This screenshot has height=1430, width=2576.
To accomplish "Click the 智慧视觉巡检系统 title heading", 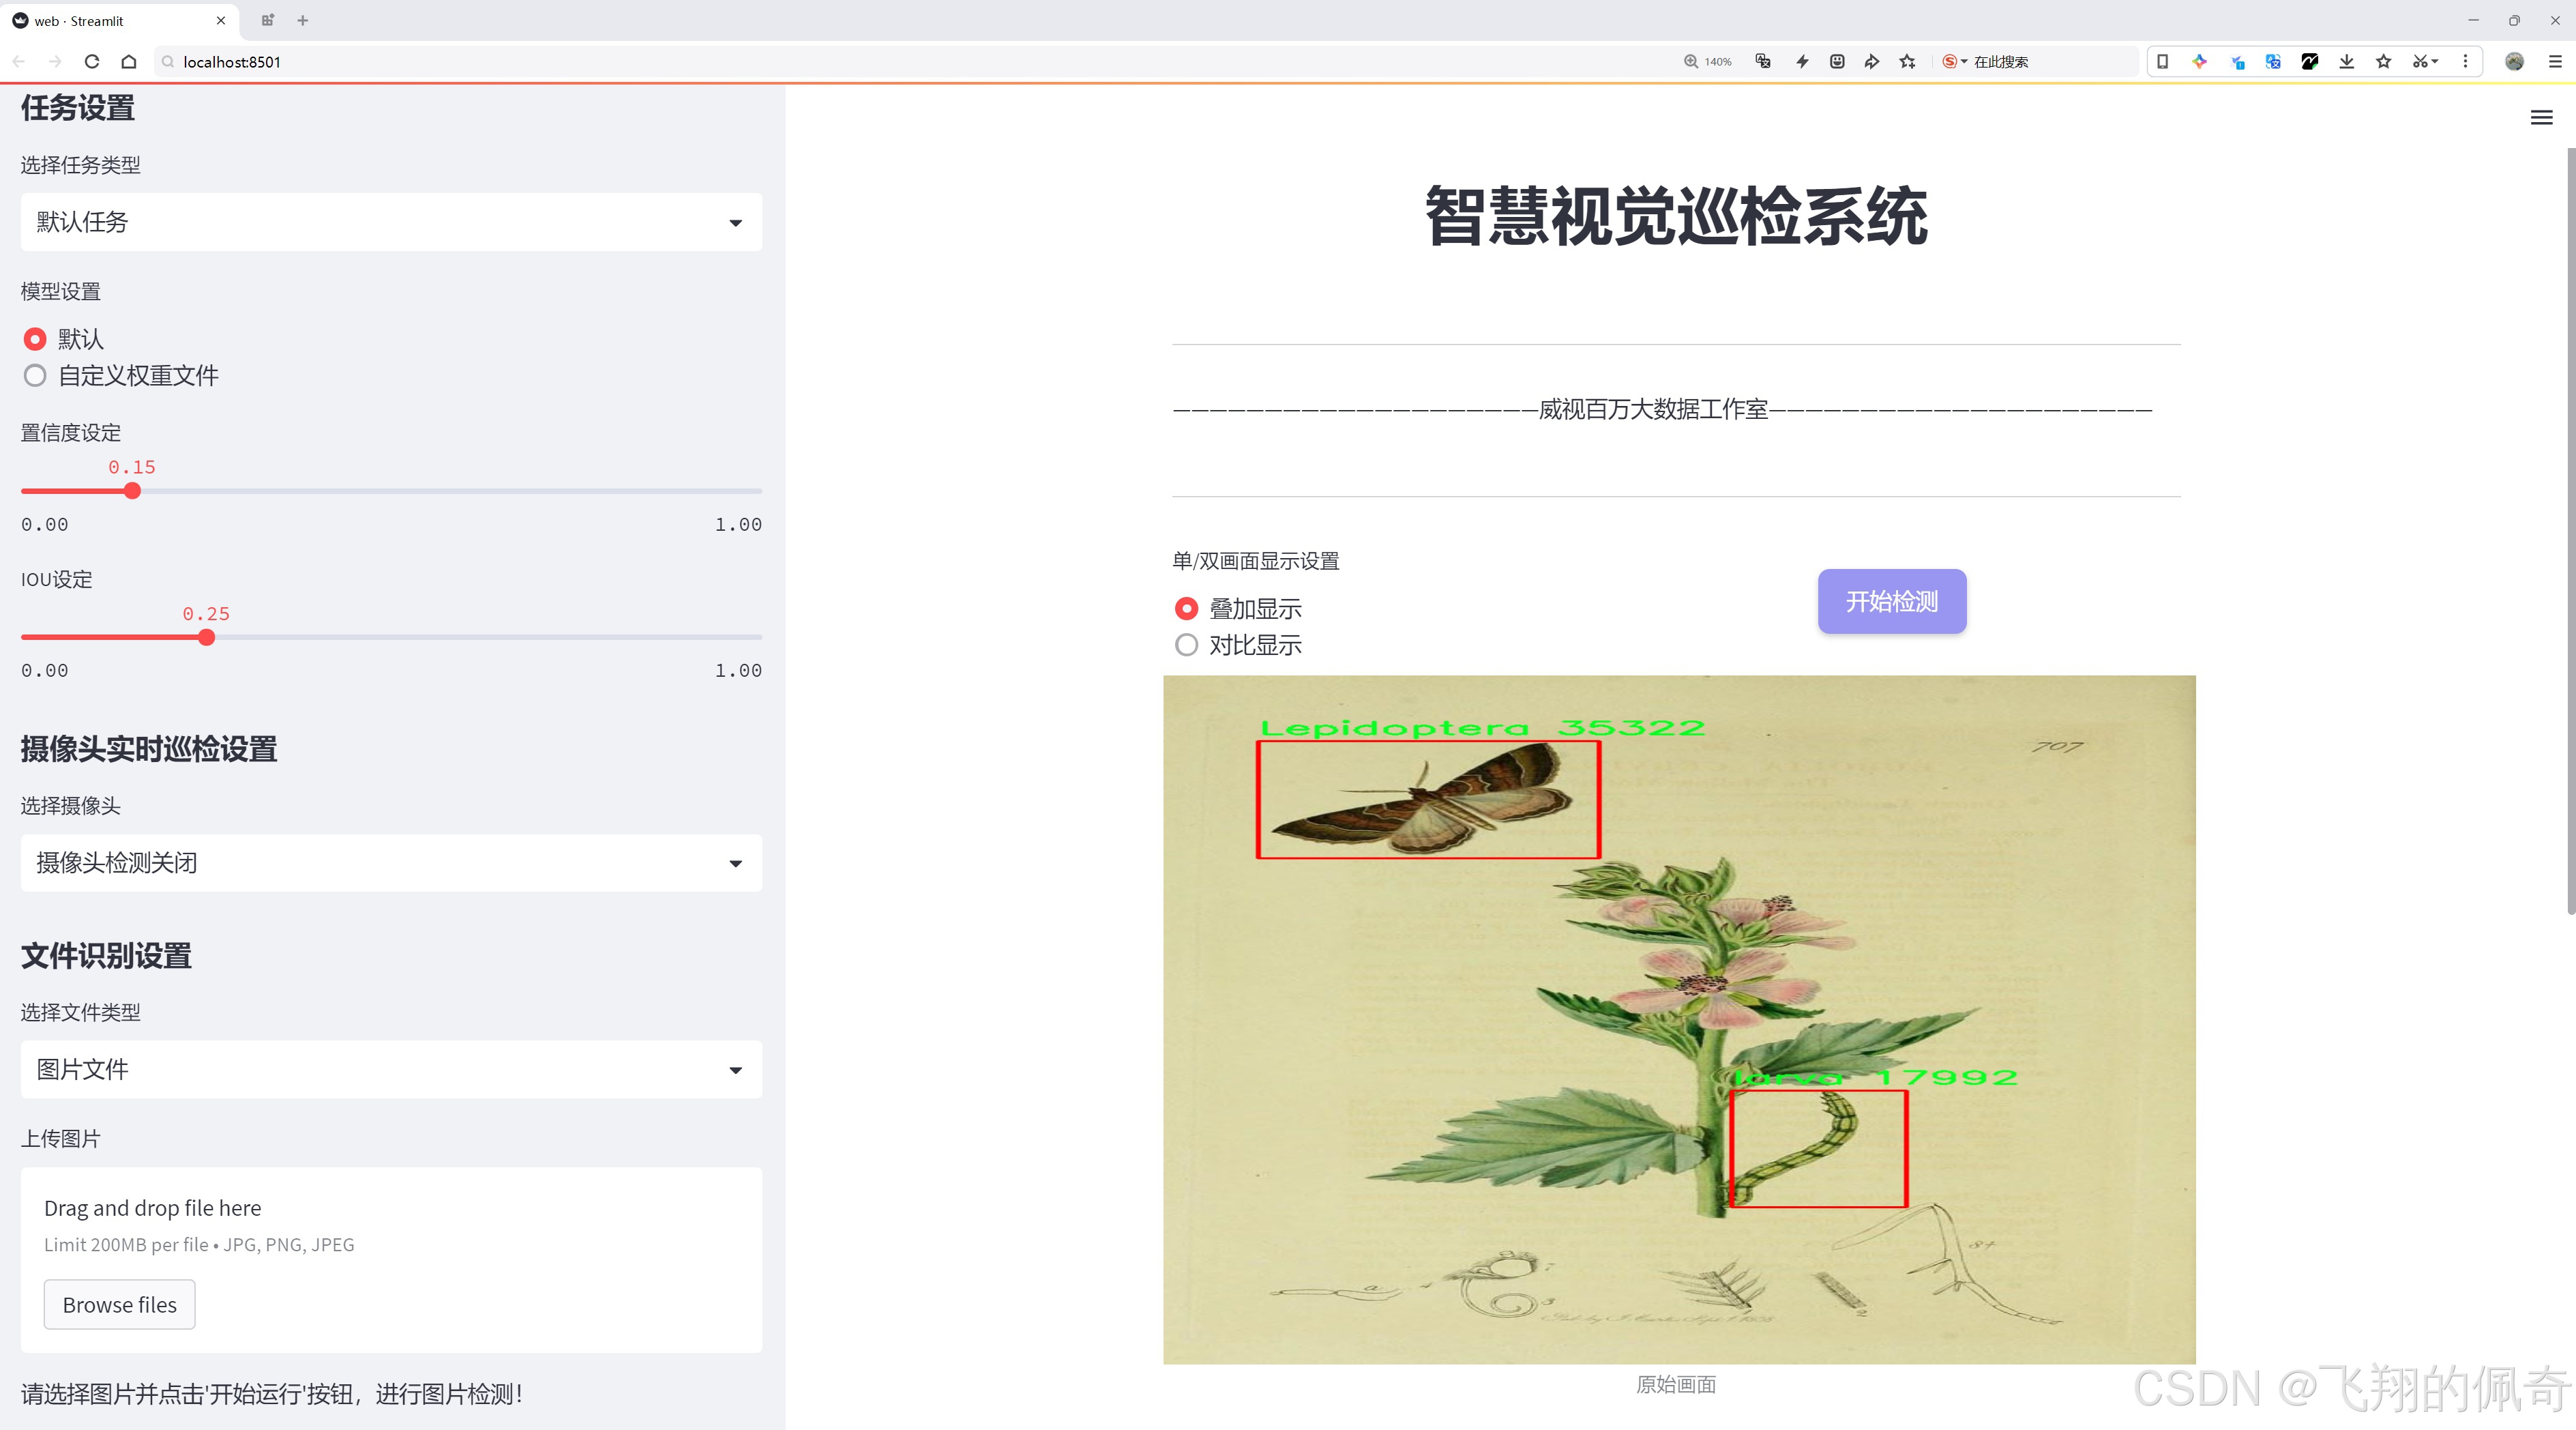I will [1676, 216].
